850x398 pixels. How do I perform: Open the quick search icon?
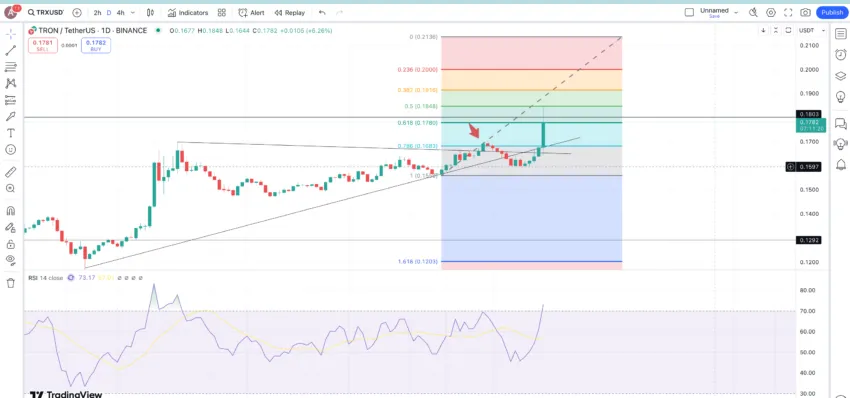pos(753,12)
